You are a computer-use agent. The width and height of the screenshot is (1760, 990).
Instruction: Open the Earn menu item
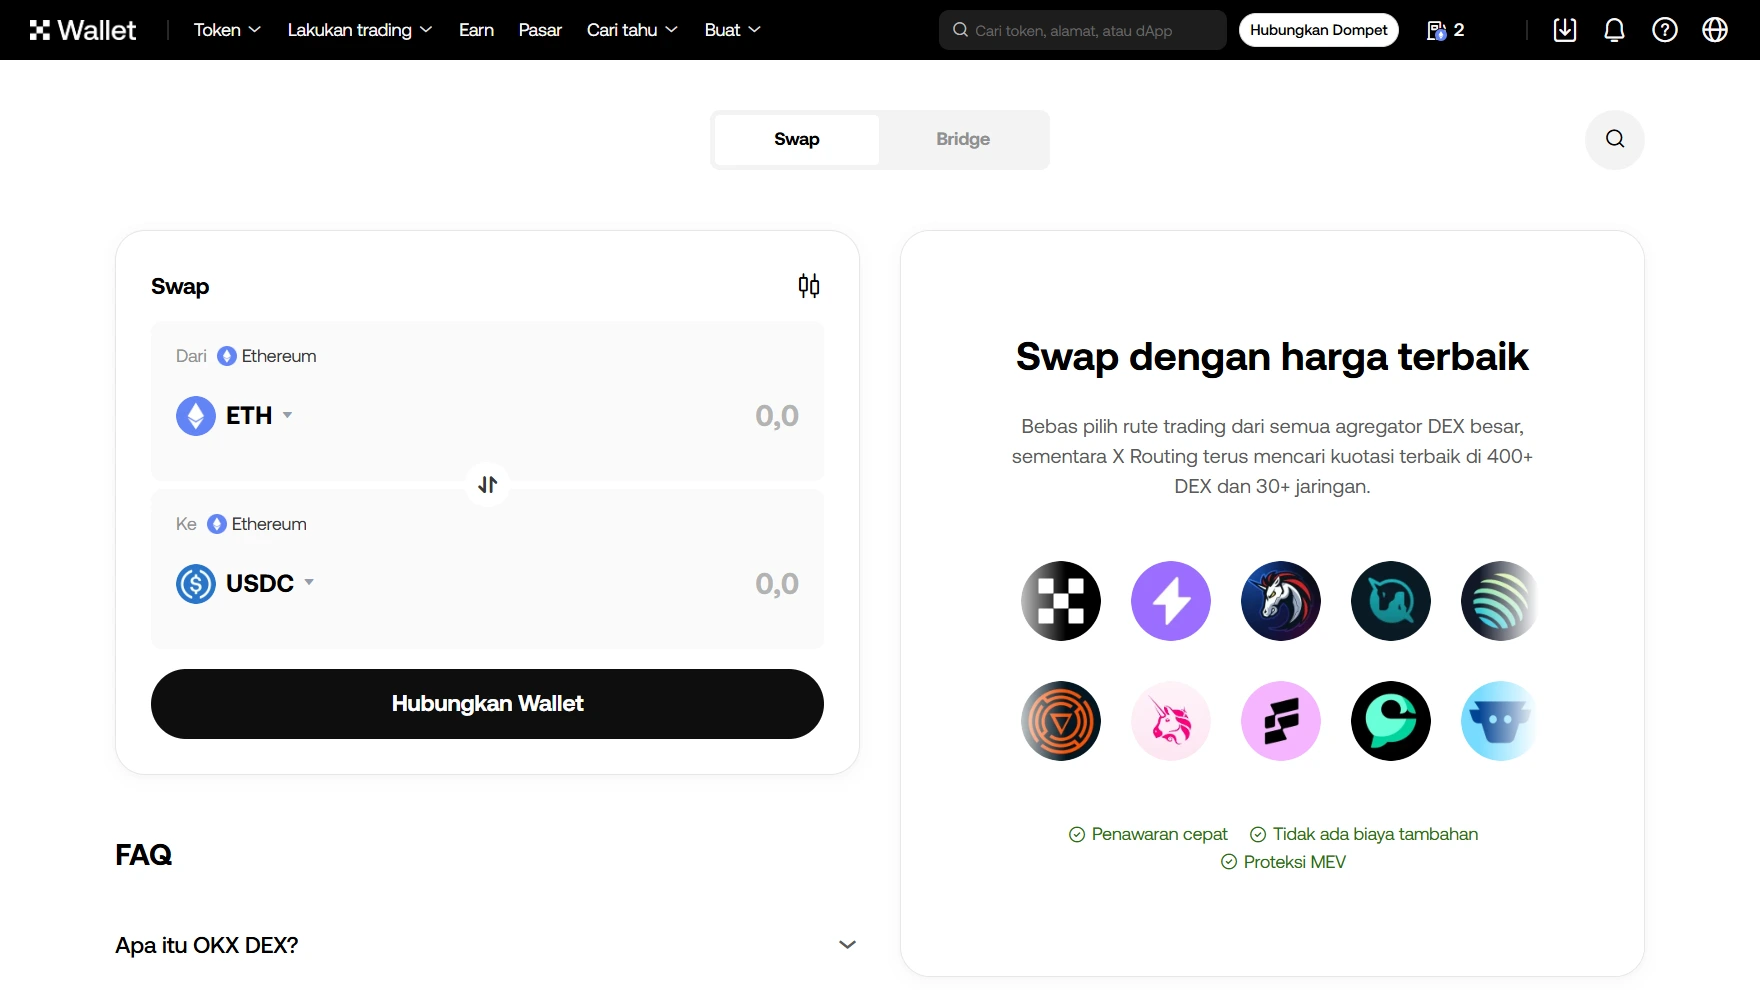[476, 30]
